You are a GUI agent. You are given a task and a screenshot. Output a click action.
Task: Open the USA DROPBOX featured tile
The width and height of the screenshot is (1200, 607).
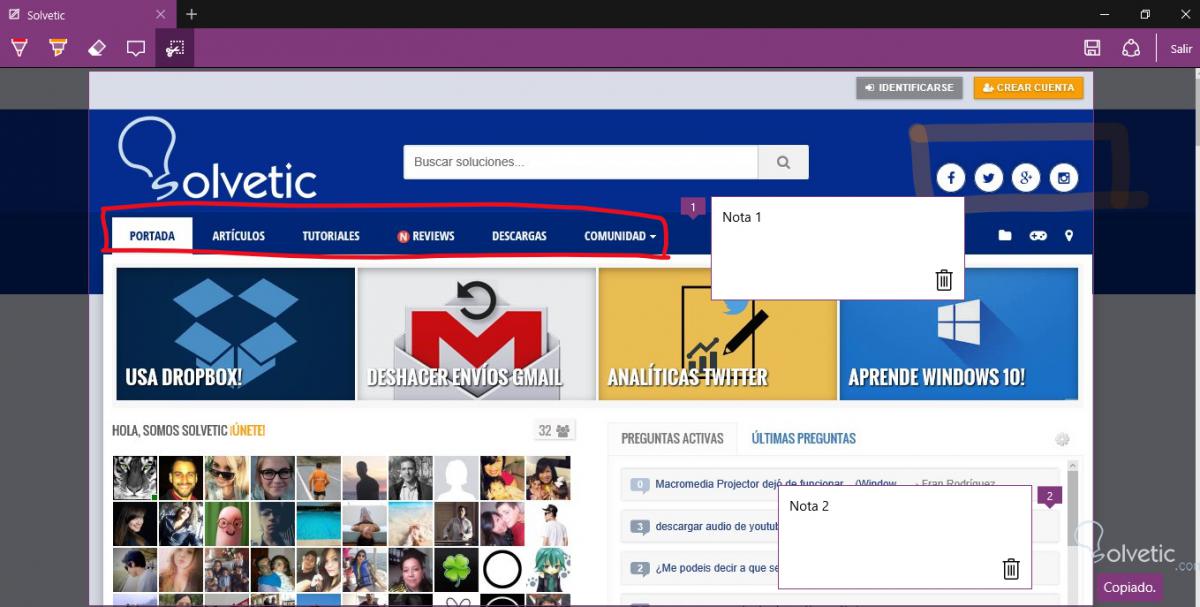tap(236, 334)
